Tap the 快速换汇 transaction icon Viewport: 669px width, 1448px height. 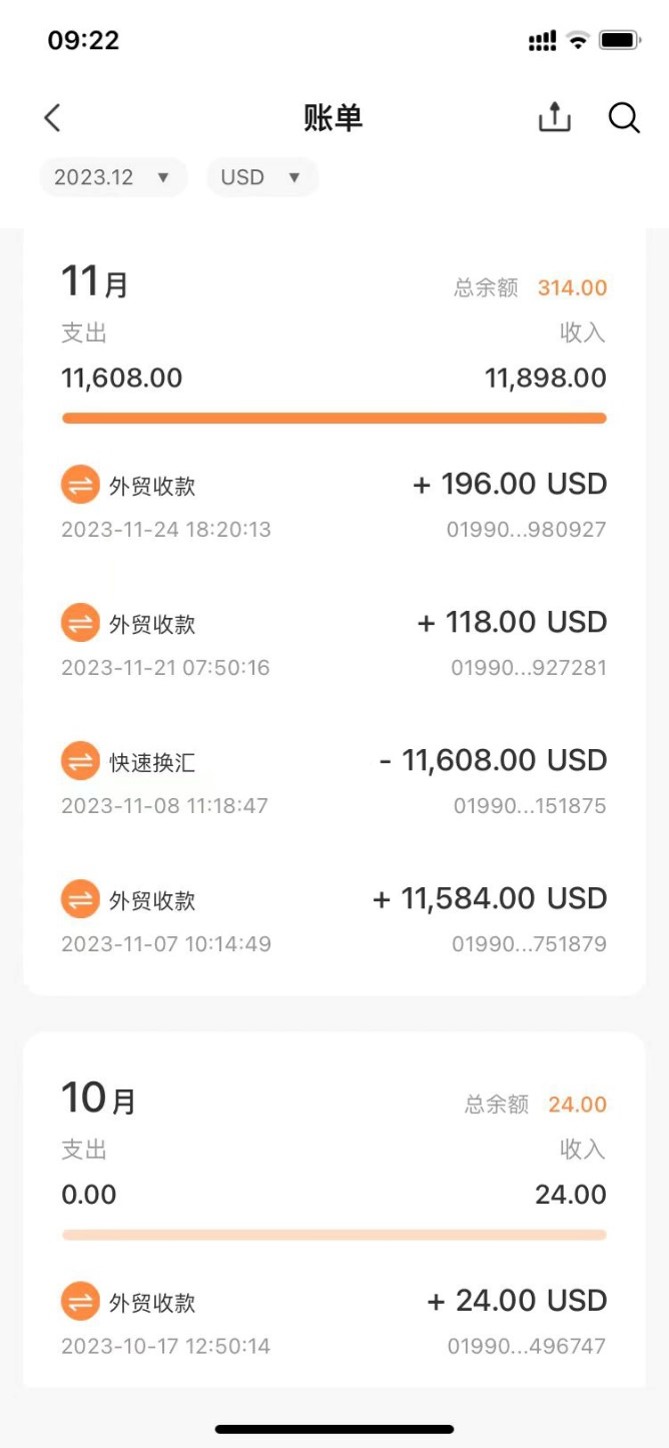(x=80, y=762)
